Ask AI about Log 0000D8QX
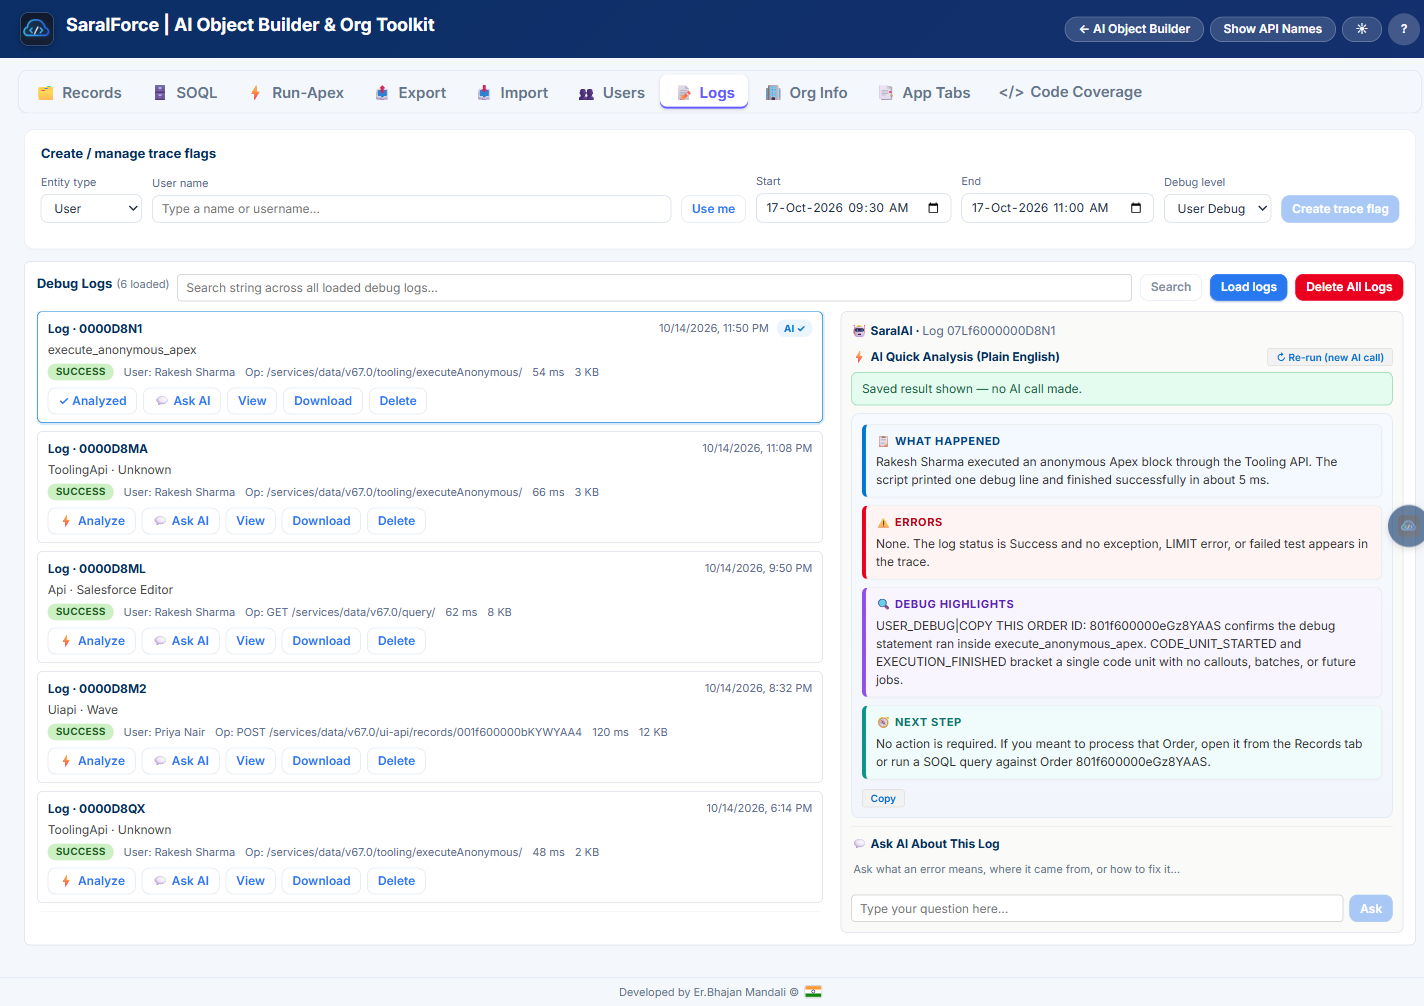Image resolution: width=1424 pixels, height=1006 pixels. (x=181, y=881)
